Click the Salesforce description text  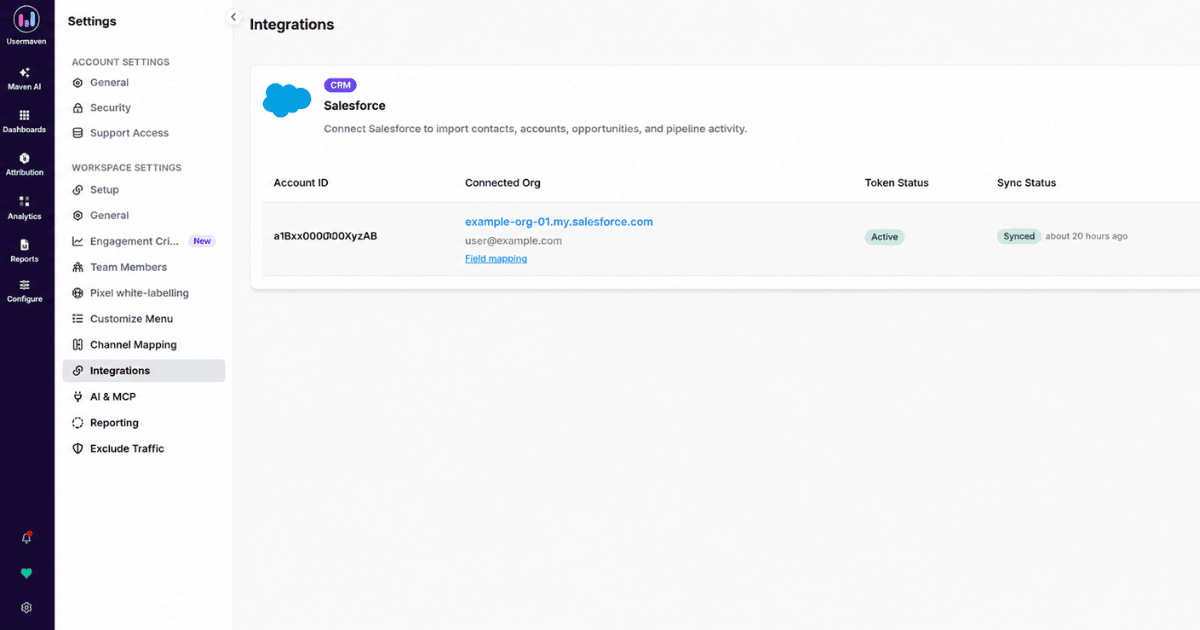tap(536, 129)
